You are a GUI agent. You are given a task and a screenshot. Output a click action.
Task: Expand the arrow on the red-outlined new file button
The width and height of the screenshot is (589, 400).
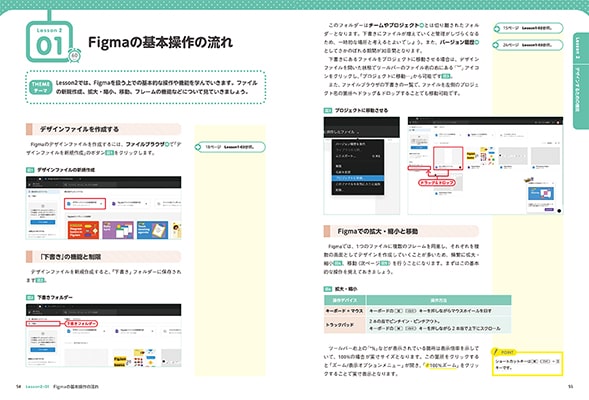102,204
